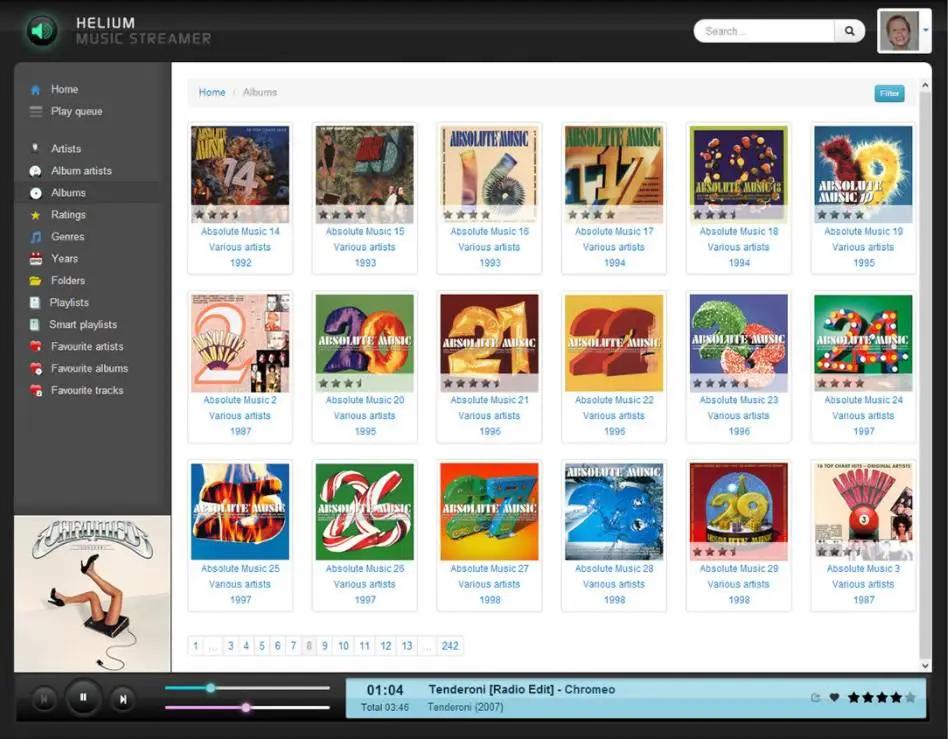Mark the playing track as favourite with heart
Screen dimensions: 948x739
coord(834,698)
